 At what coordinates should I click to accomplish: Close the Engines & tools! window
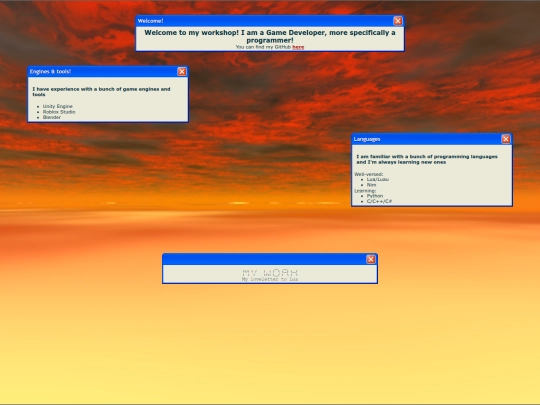point(182,71)
